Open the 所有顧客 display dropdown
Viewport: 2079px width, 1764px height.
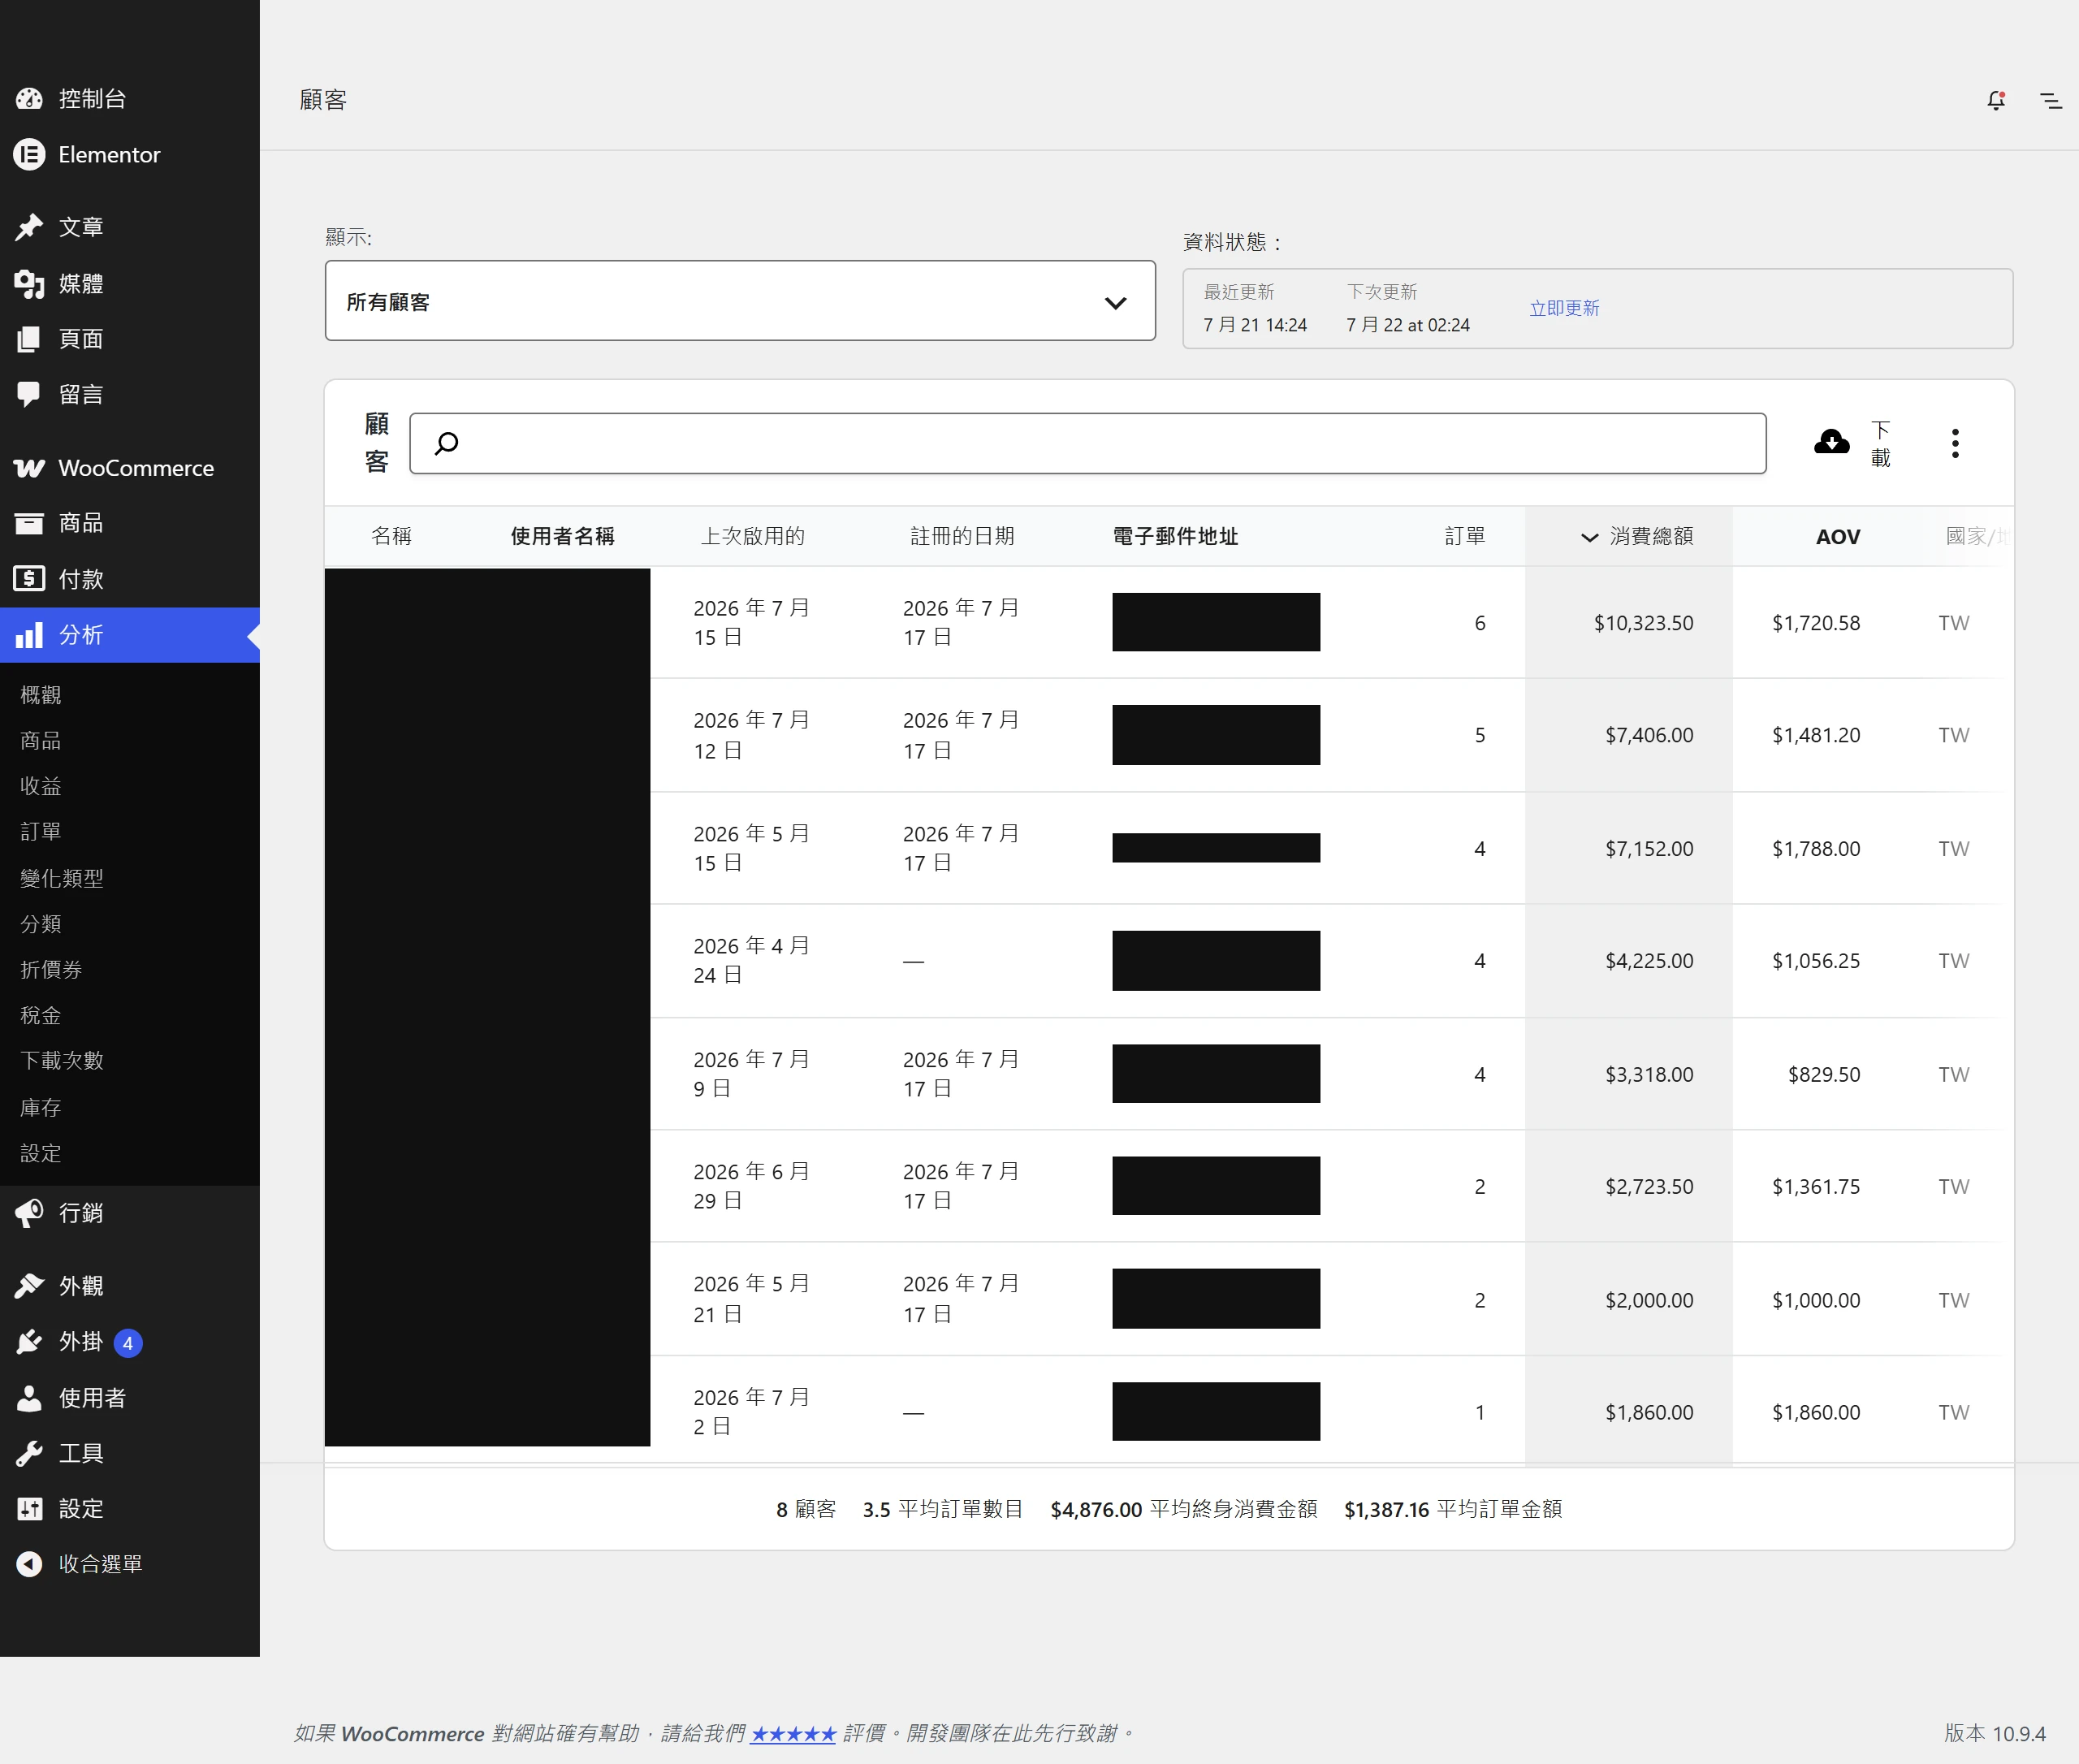pos(740,301)
